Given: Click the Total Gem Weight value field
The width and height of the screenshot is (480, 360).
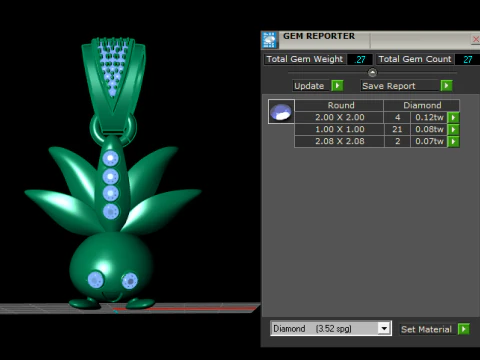Looking at the screenshot, I should pyautogui.click(x=360, y=59).
